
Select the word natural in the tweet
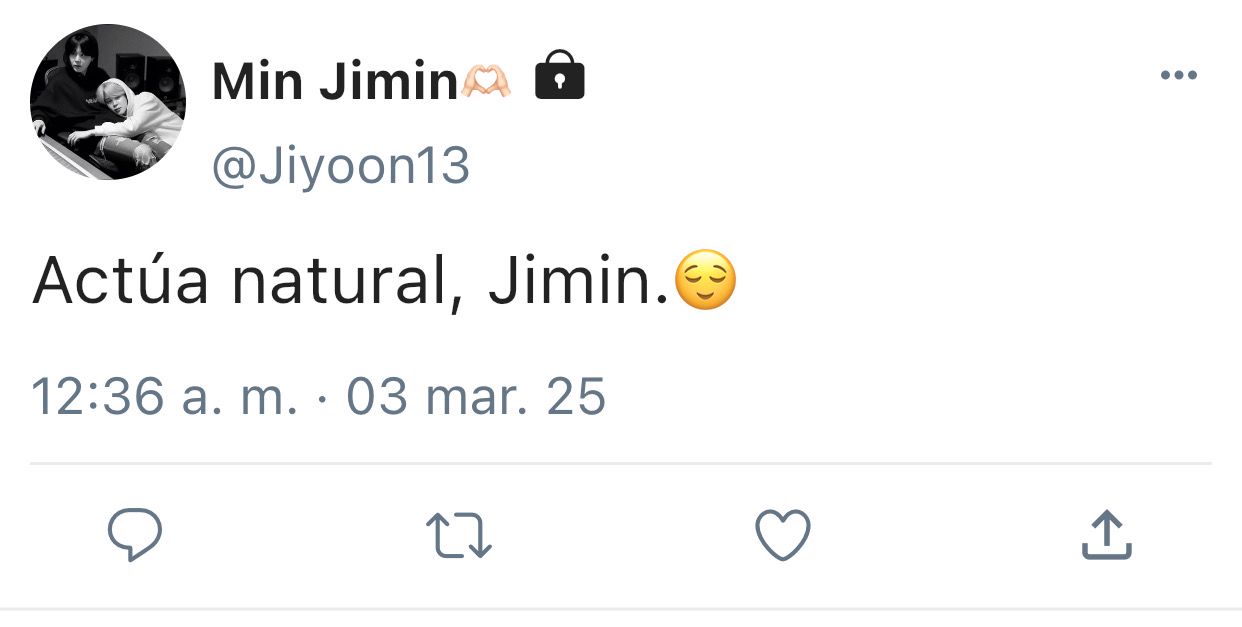click(340, 283)
